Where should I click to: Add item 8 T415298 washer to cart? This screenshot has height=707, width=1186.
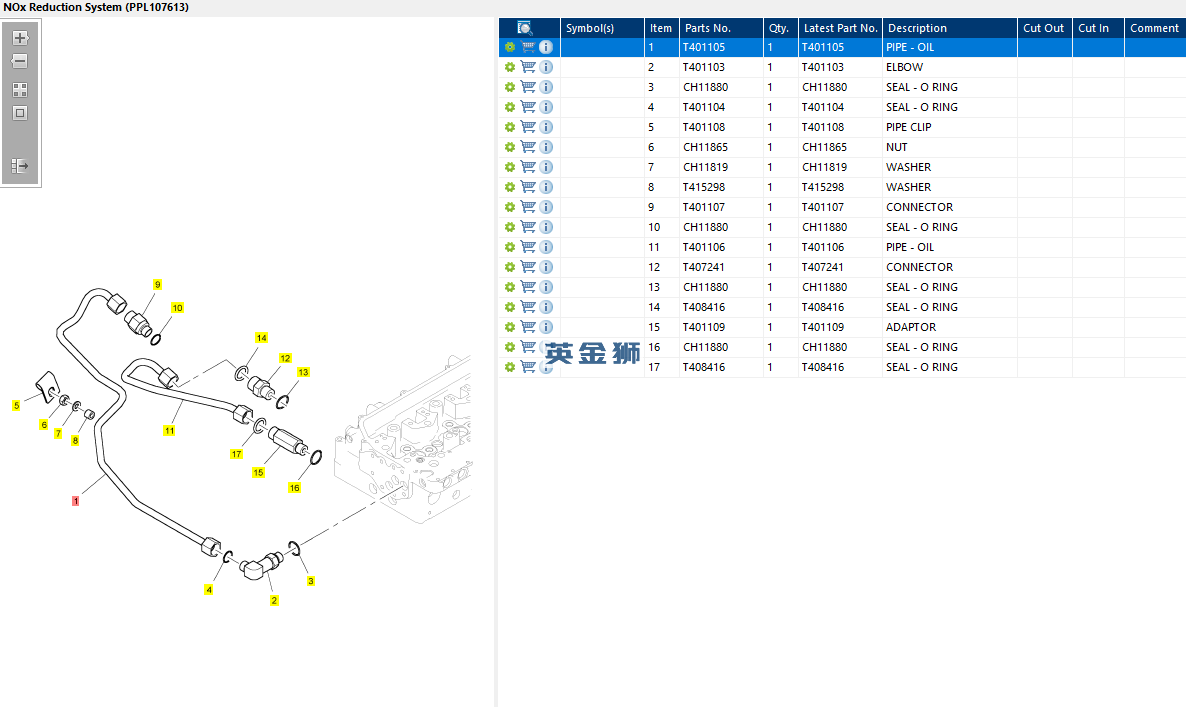tap(528, 187)
